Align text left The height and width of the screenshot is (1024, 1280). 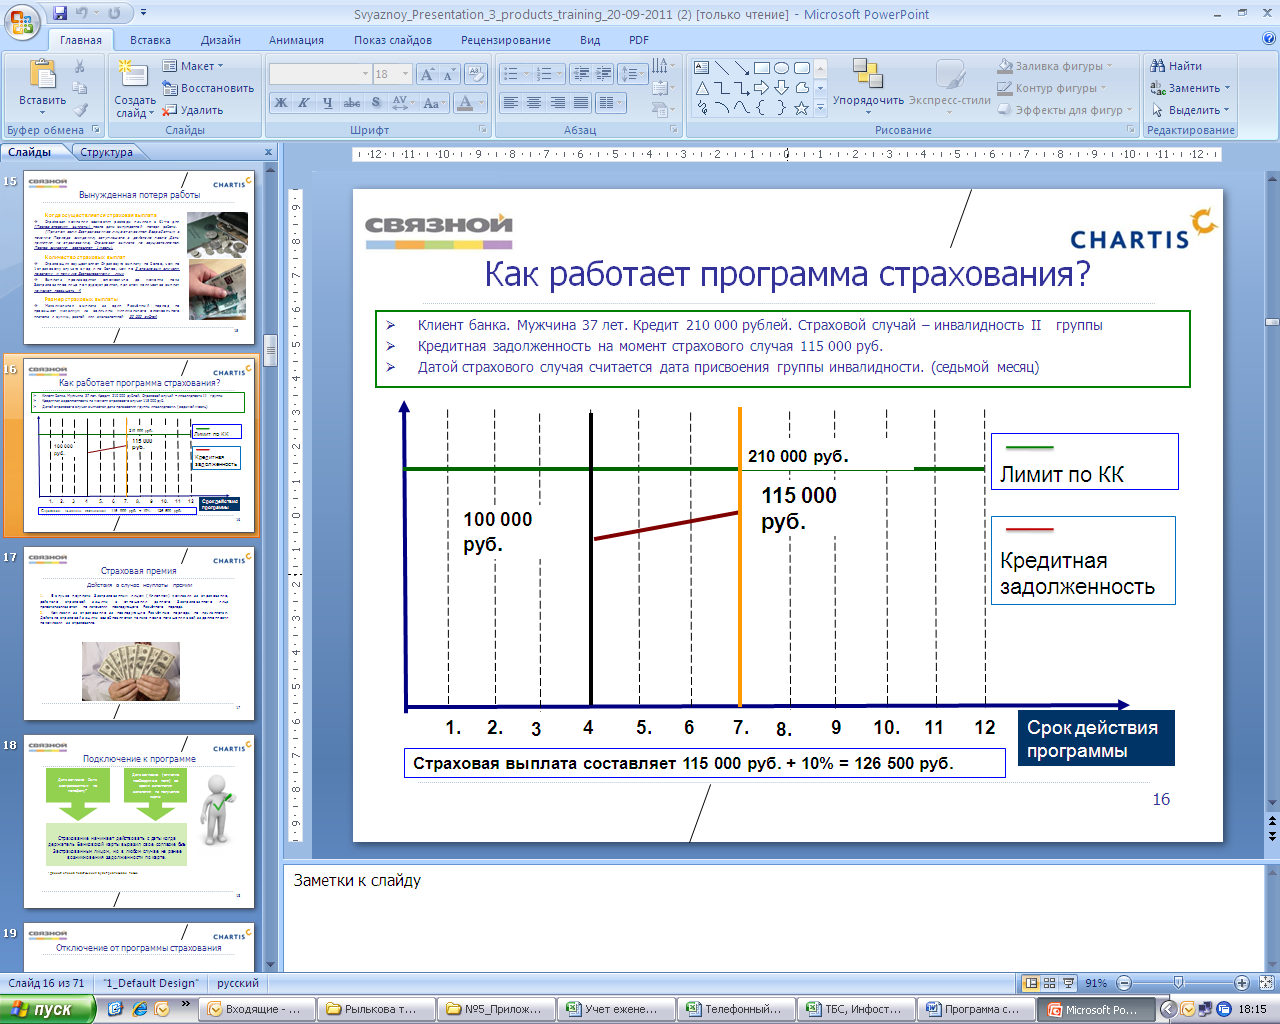tap(511, 103)
